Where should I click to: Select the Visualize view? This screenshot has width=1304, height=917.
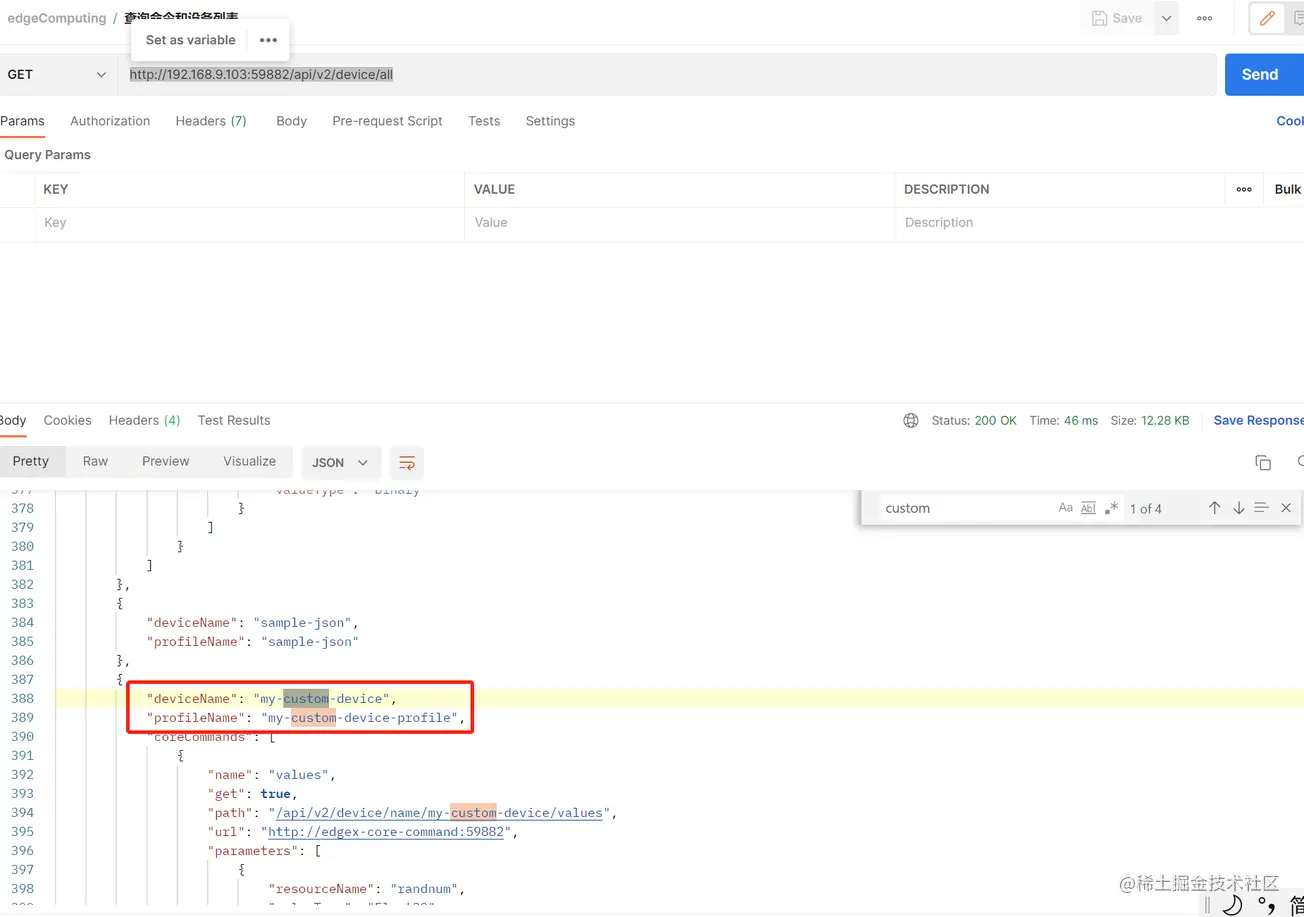tap(249, 461)
